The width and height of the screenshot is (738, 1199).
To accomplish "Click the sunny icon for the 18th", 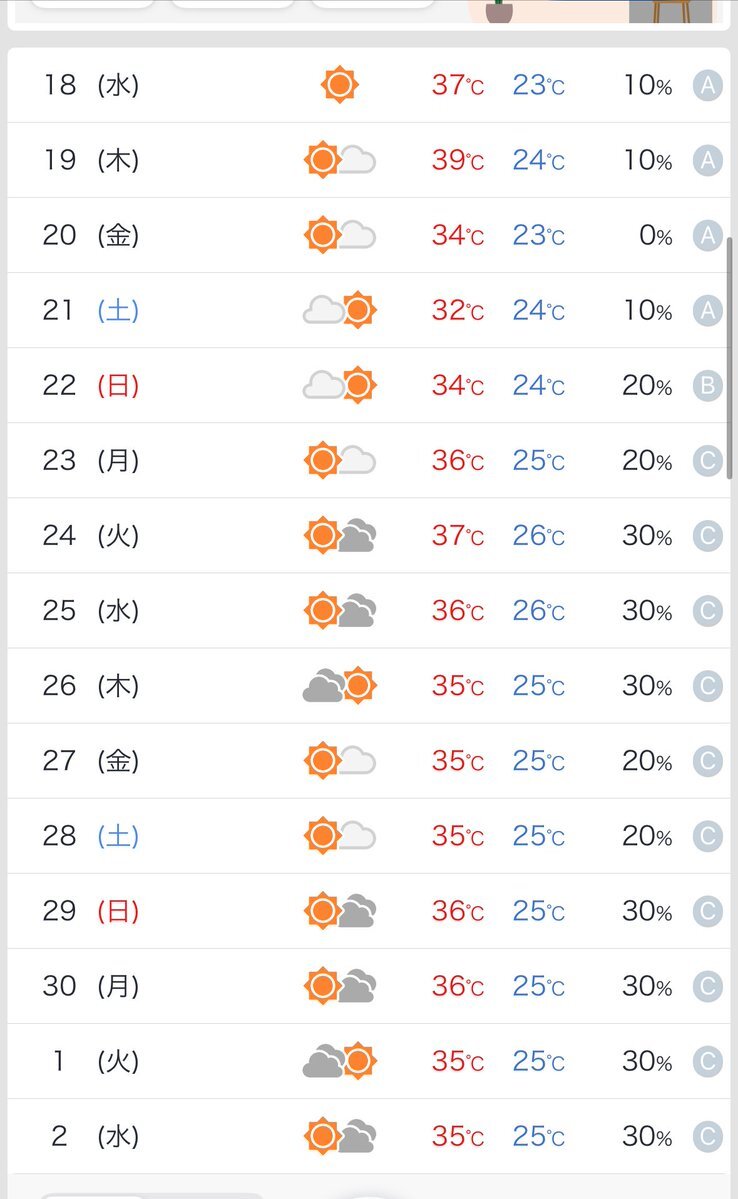I will pos(340,84).
